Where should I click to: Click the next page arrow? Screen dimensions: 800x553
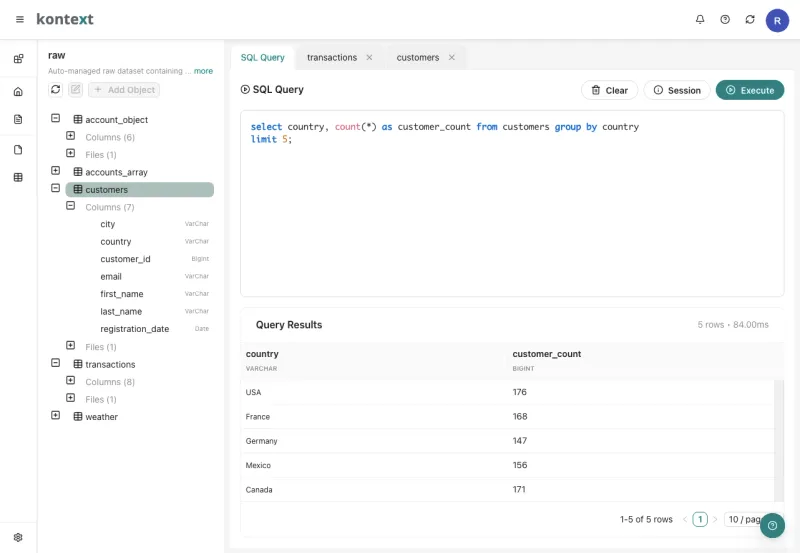[715, 519]
